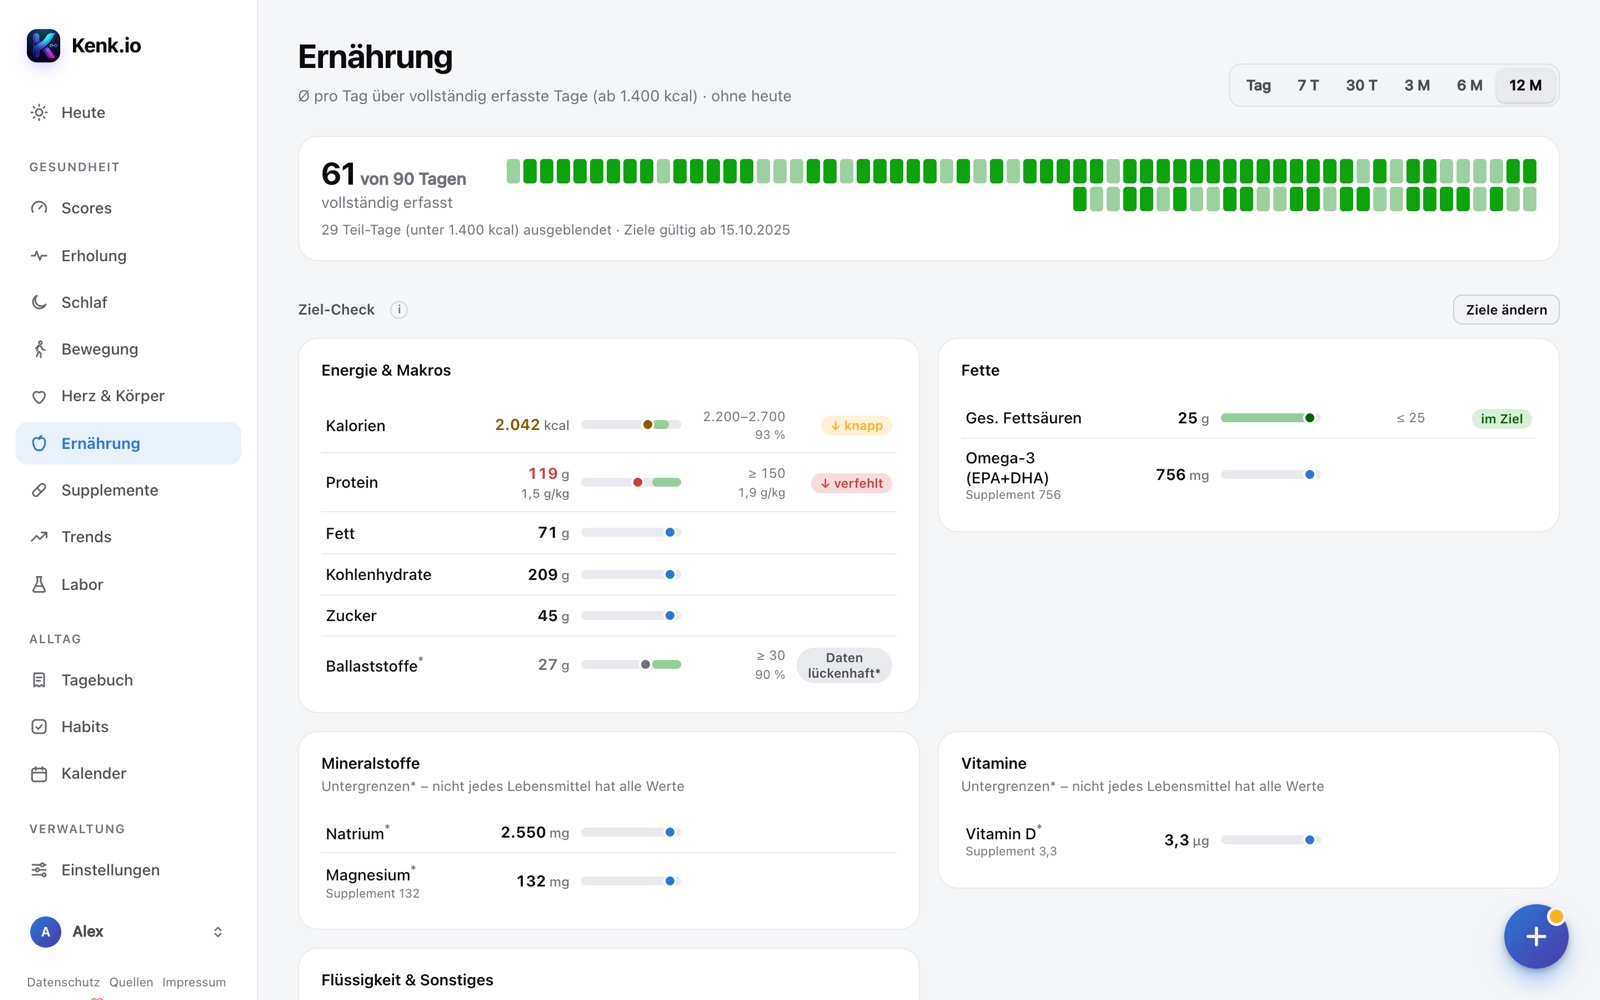Click the Zucker value 45 g

pyautogui.click(x=553, y=616)
